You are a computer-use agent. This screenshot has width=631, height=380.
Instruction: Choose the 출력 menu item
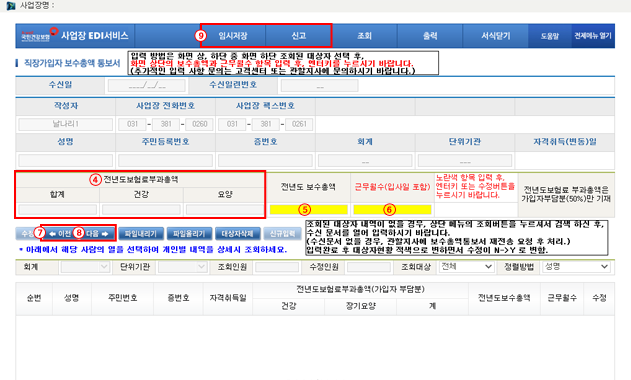(430, 36)
